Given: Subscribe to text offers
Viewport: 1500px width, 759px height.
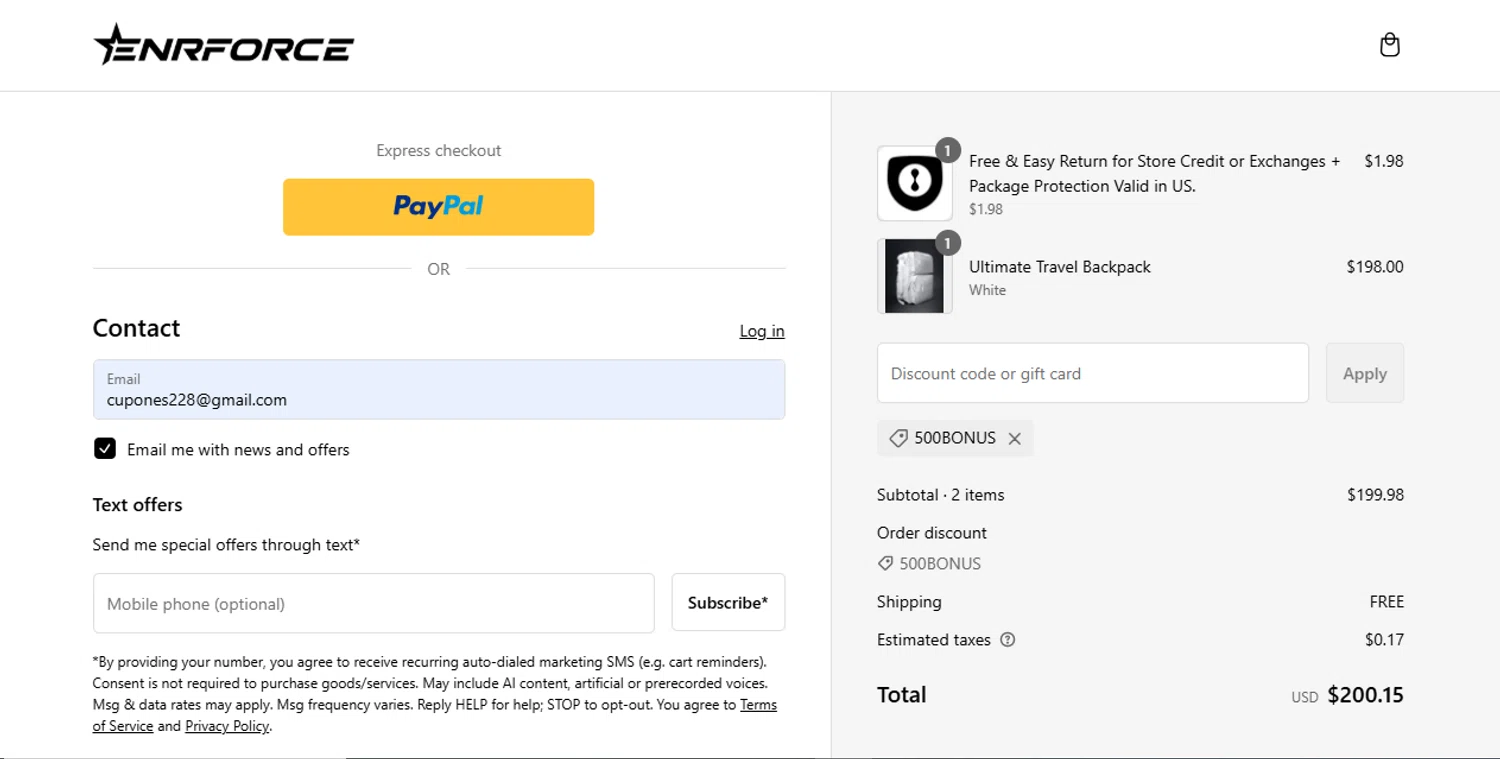Looking at the screenshot, I should [728, 602].
